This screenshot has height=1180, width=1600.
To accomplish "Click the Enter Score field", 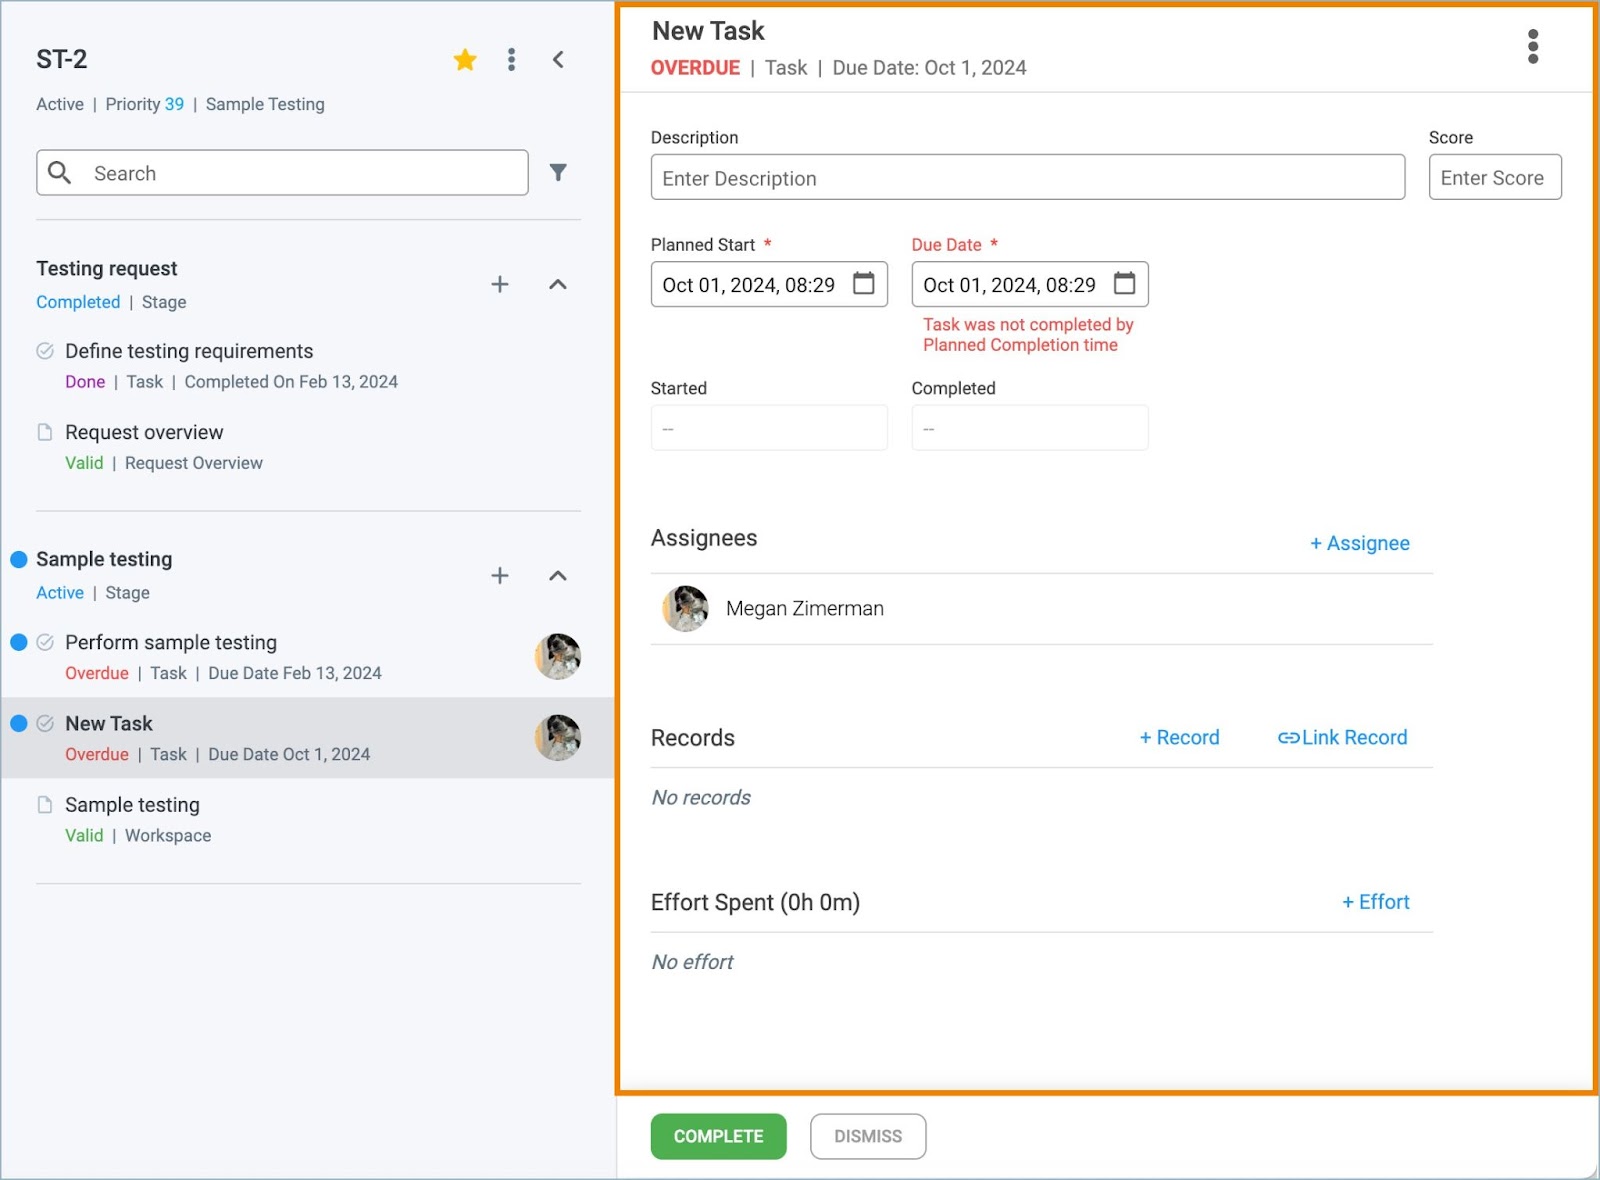I will point(1495,178).
